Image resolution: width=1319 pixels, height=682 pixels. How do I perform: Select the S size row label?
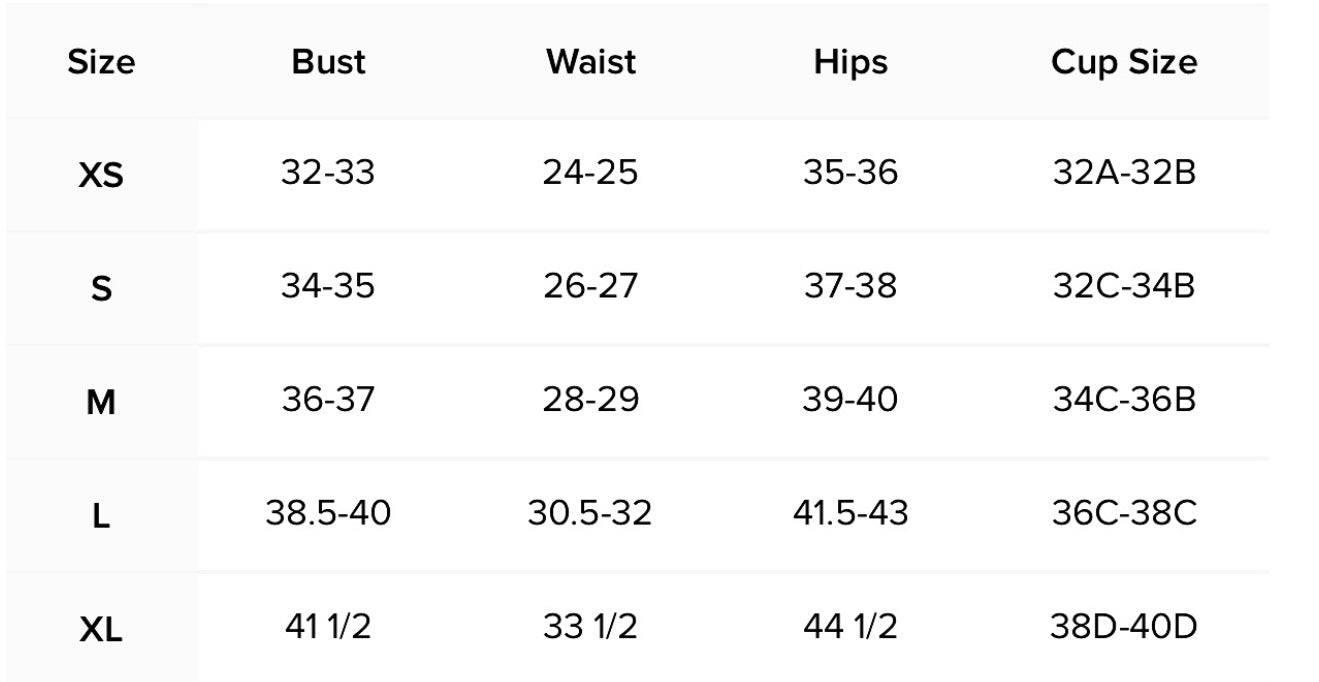tap(101, 290)
